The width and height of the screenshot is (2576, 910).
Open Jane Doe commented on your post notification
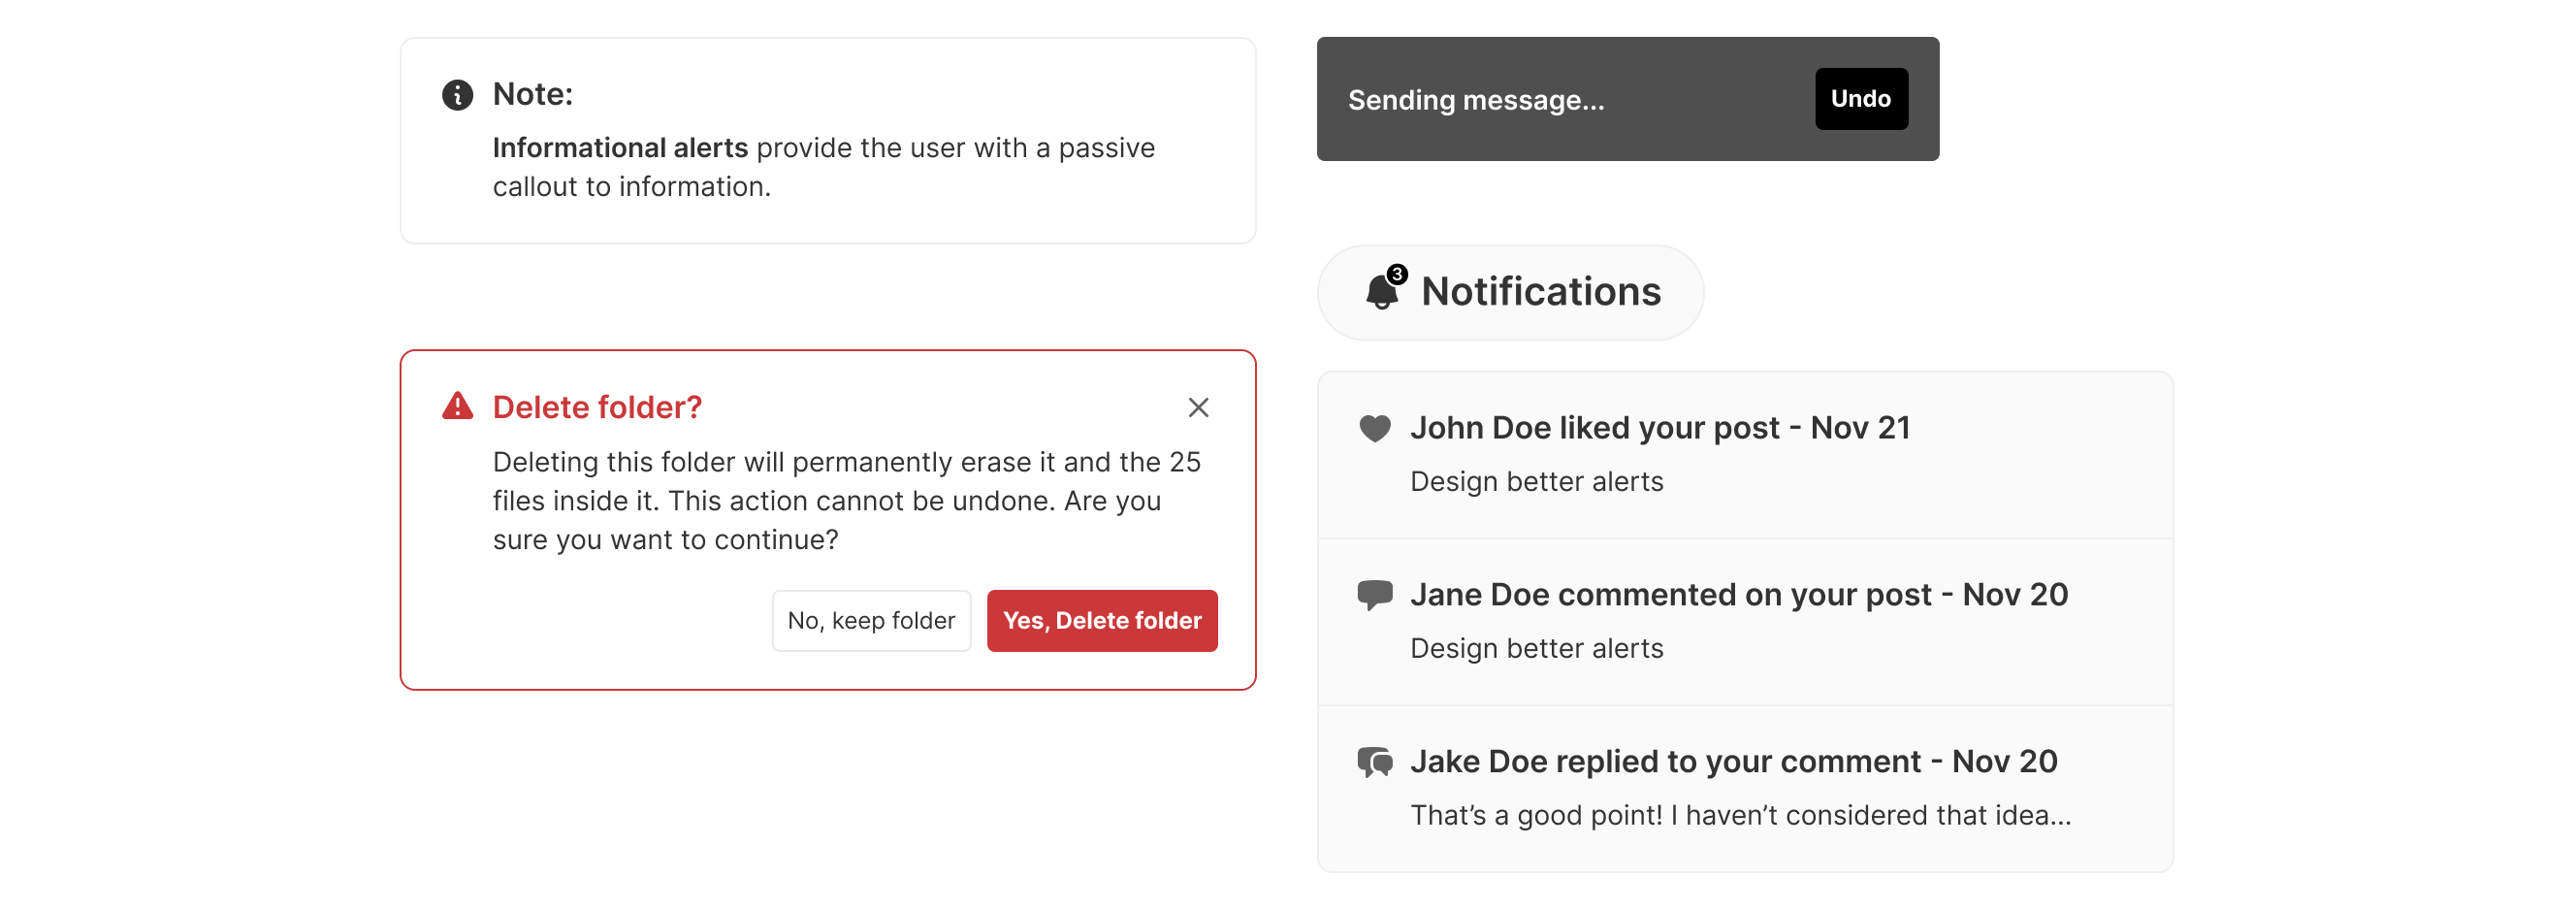(x=1745, y=622)
